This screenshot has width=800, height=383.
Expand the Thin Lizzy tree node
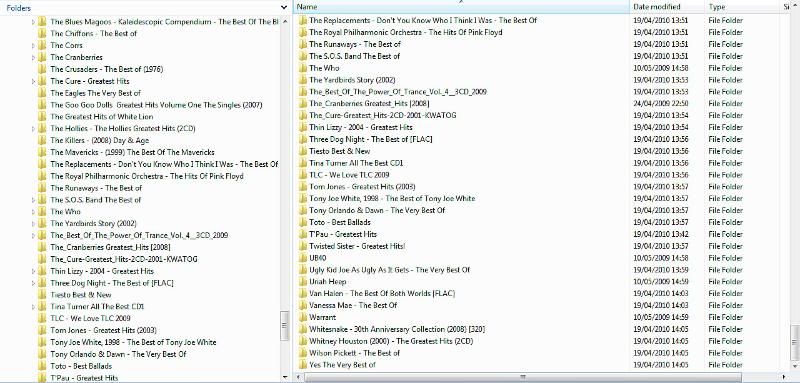[x=34, y=271]
